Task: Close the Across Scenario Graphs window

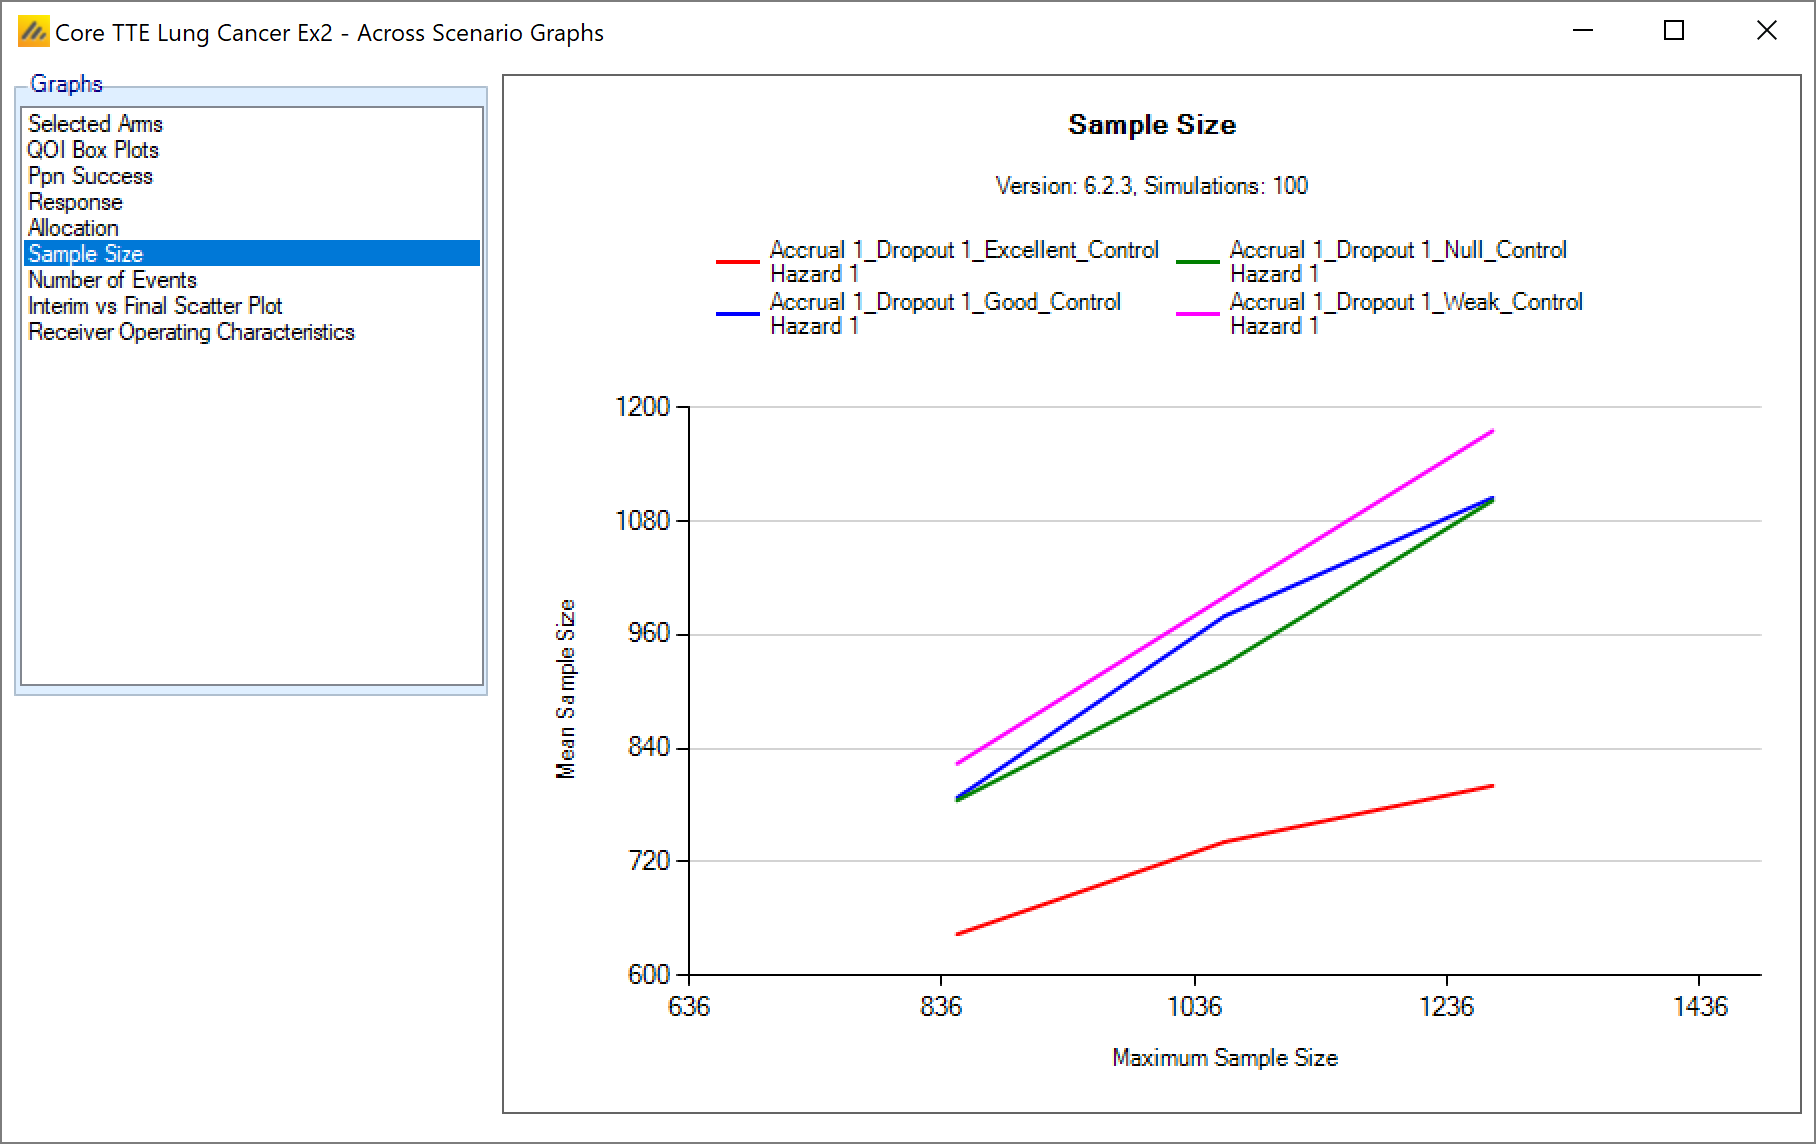Action: 1766,31
